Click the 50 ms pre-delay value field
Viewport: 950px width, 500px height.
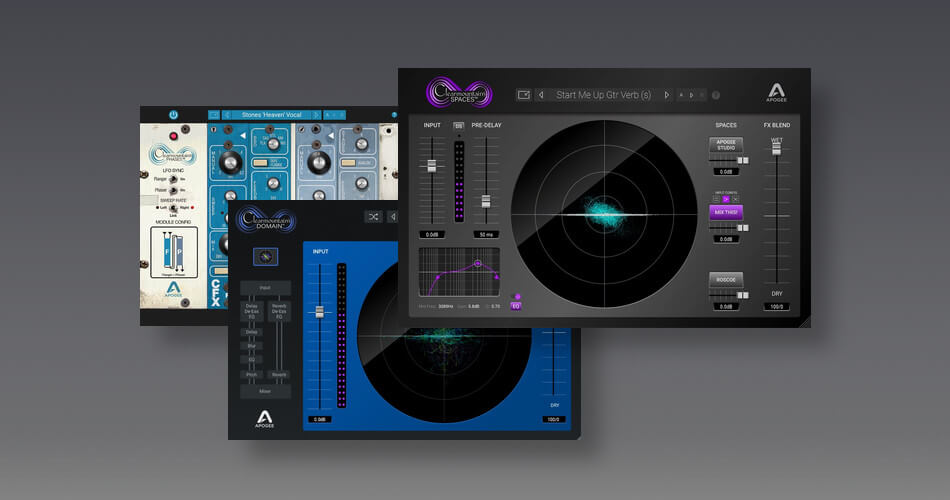486,235
